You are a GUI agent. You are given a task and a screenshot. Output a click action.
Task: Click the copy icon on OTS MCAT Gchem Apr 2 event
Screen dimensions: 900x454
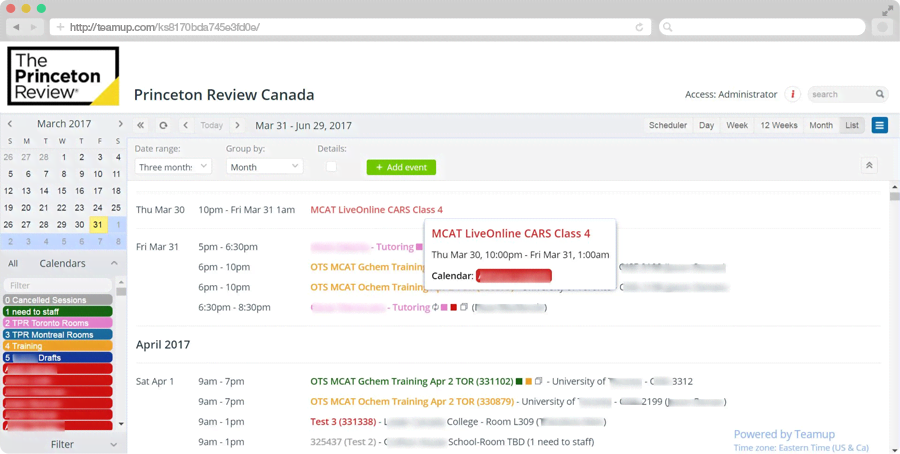[x=538, y=381]
